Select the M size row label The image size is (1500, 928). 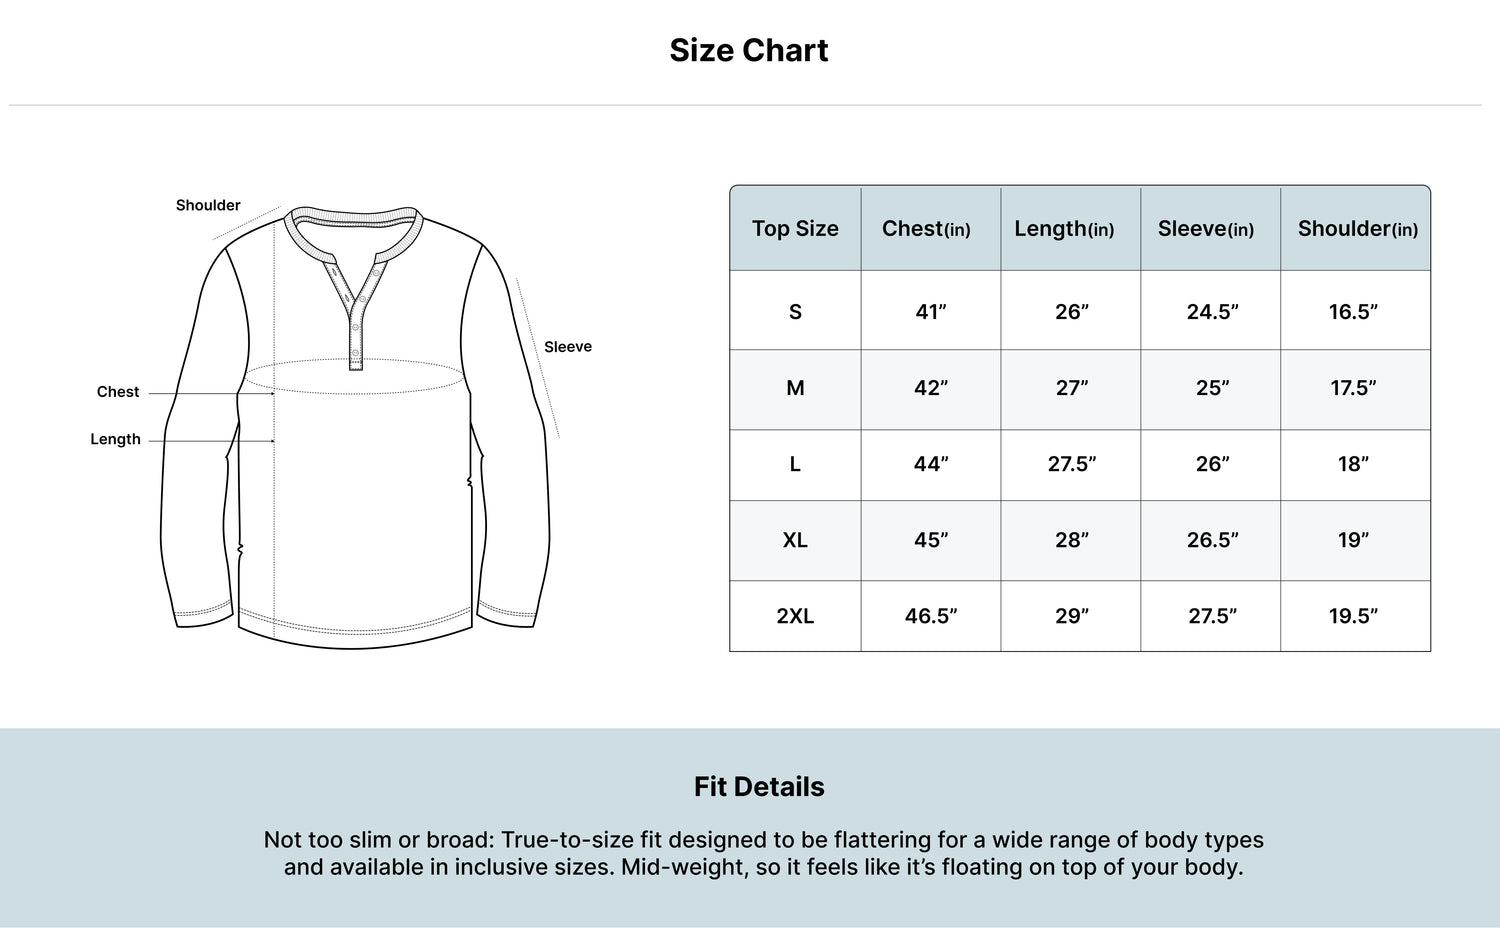click(795, 388)
